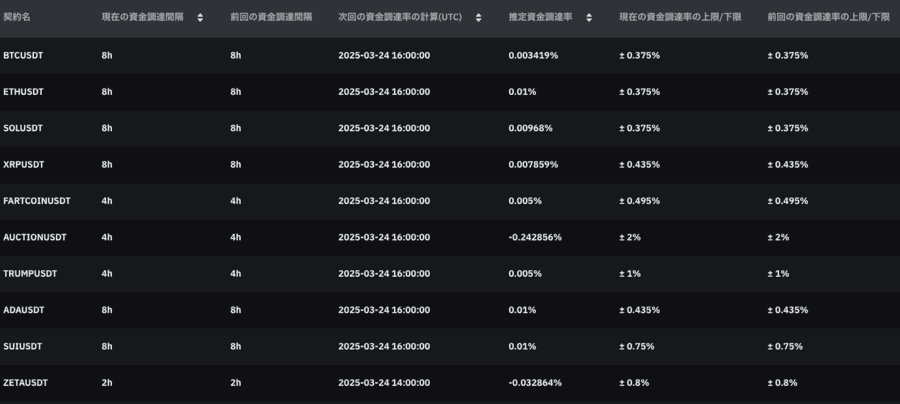Click the 前回の資金調達間隔 column header
Image resolution: width=900 pixels, height=404 pixels.
pyautogui.click(x=271, y=17)
